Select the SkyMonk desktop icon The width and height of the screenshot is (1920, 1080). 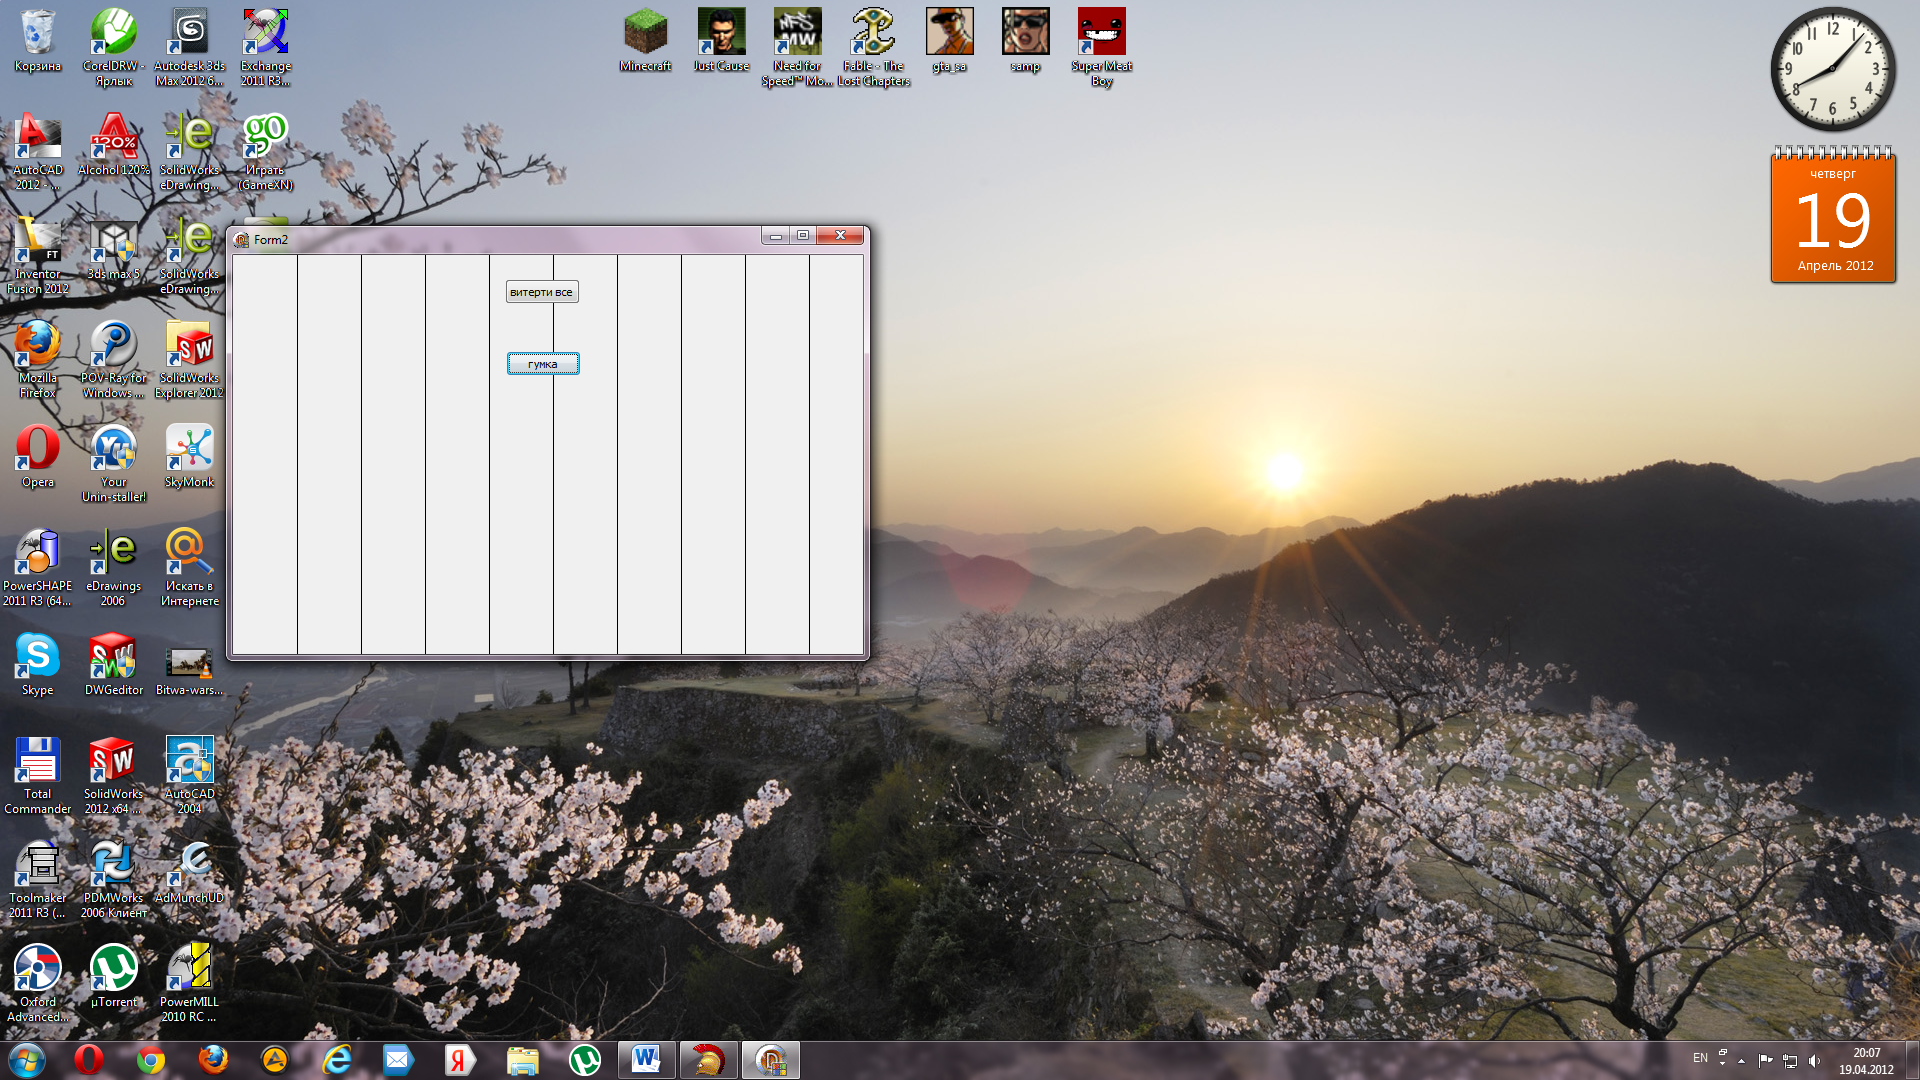pyautogui.click(x=189, y=454)
